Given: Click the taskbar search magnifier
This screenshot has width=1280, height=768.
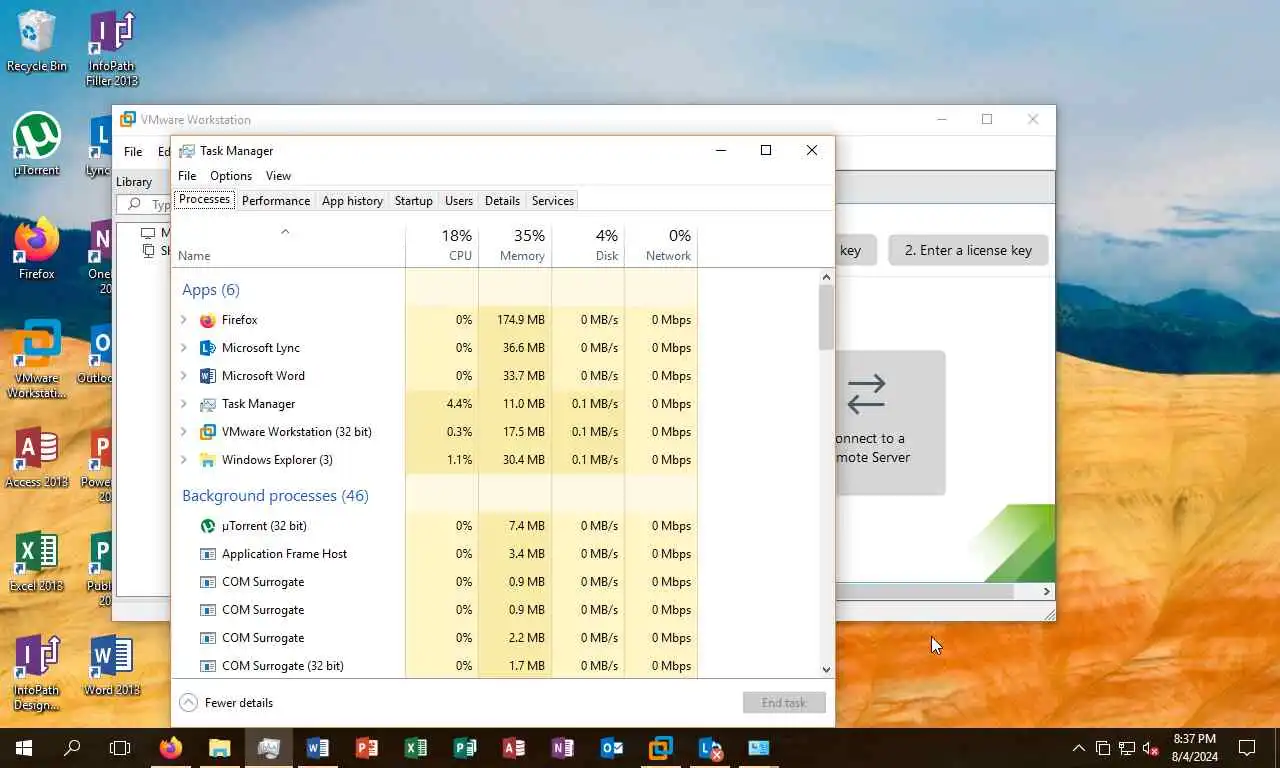Looking at the screenshot, I should (x=72, y=748).
